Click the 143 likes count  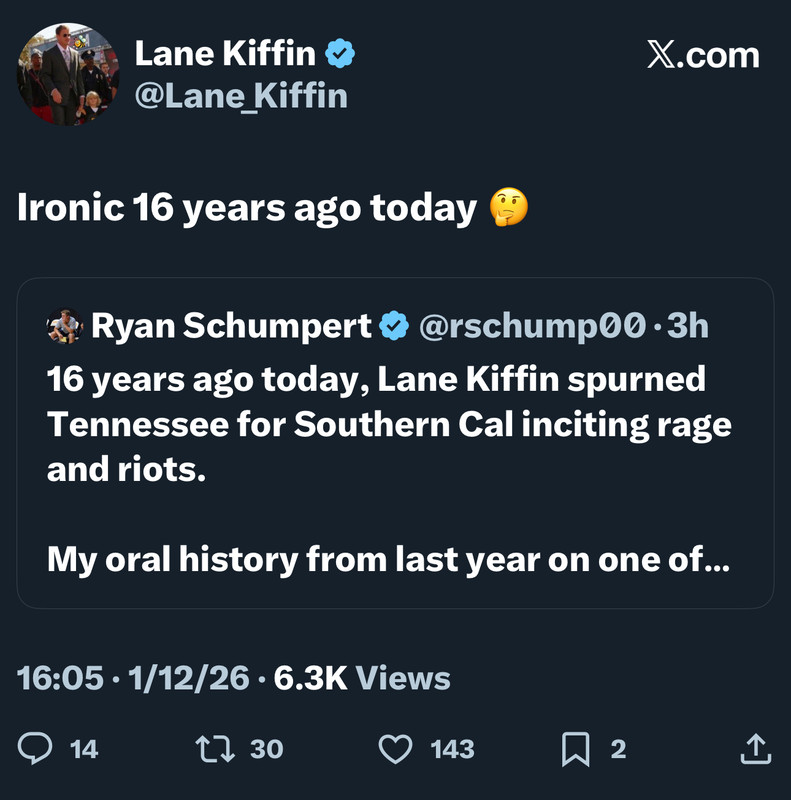pos(452,748)
